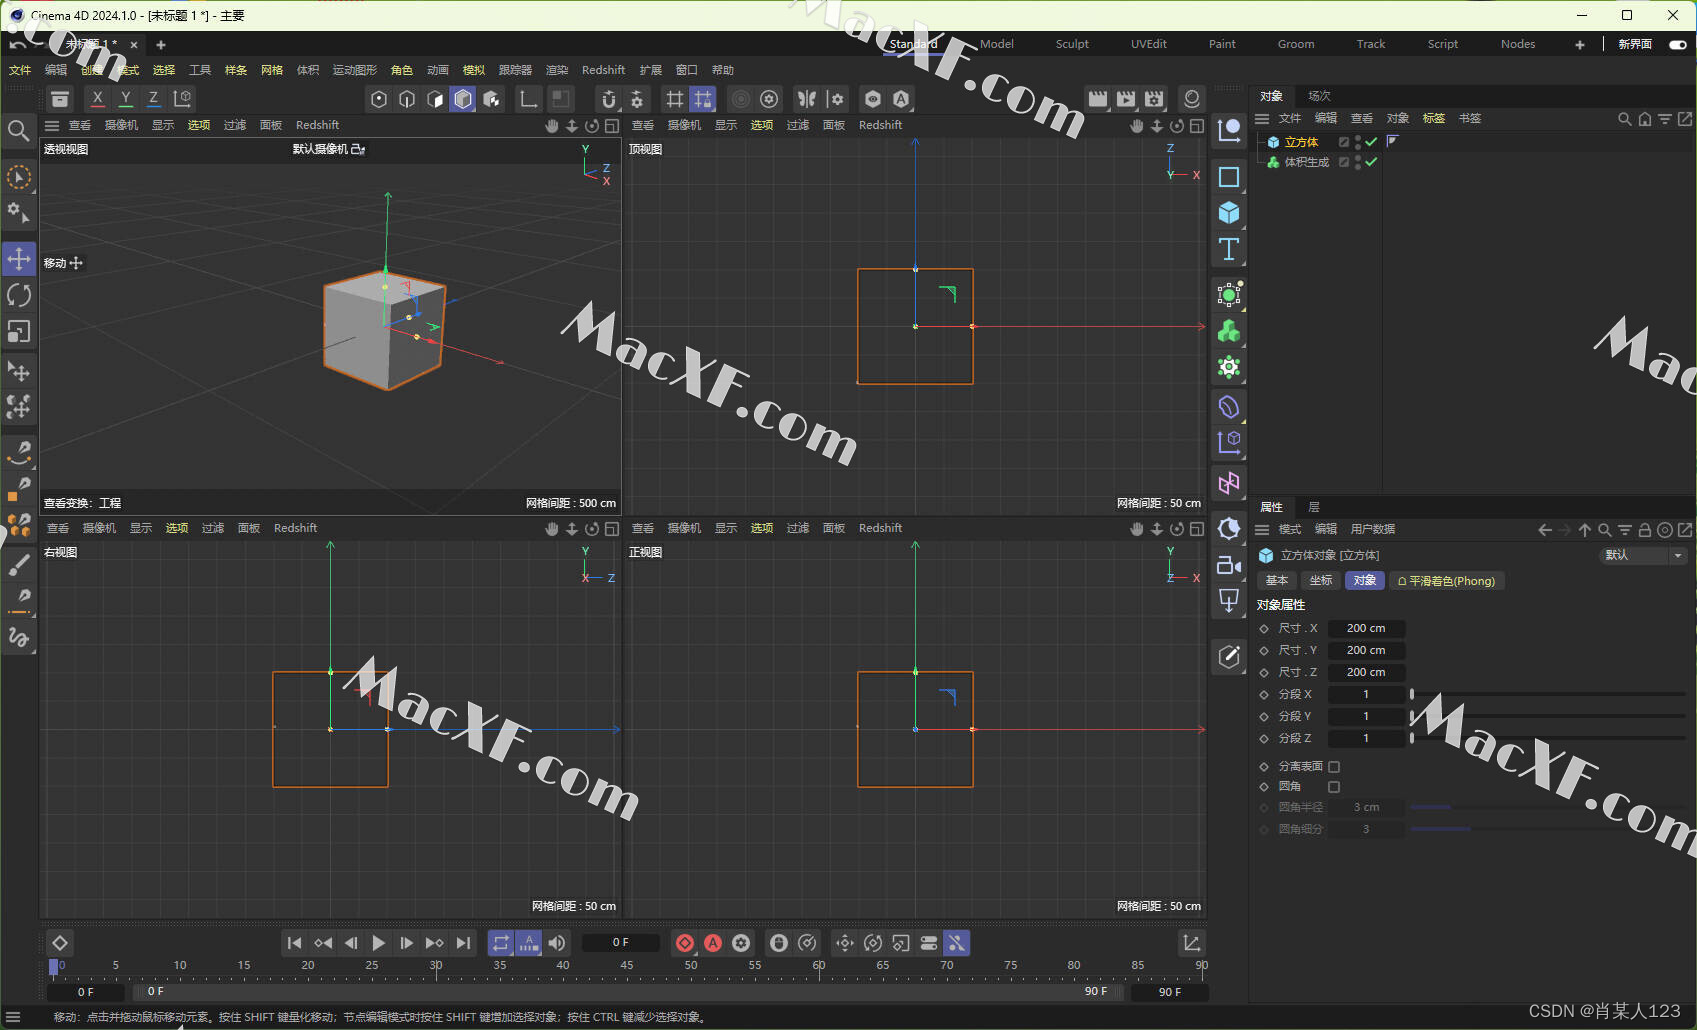Play the timeline forward
The width and height of the screenshot is (1697, 1030).
point(378,943)
